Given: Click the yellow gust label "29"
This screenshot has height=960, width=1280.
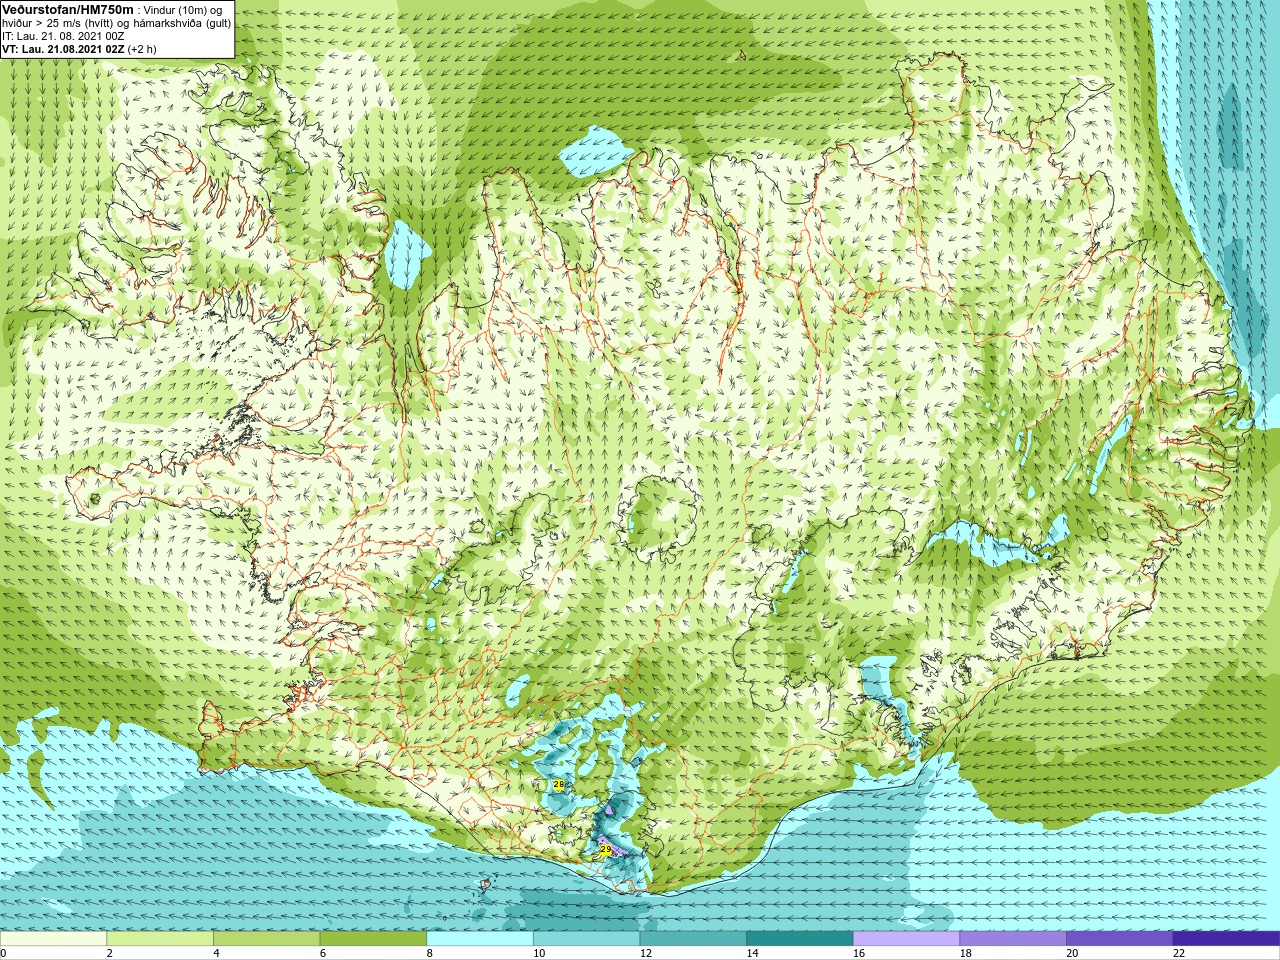Looking at the screenshot, I should coord(605,849).
